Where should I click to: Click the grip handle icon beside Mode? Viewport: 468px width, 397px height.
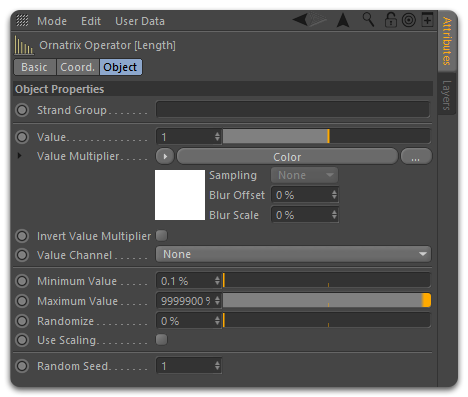coord(22,21)
